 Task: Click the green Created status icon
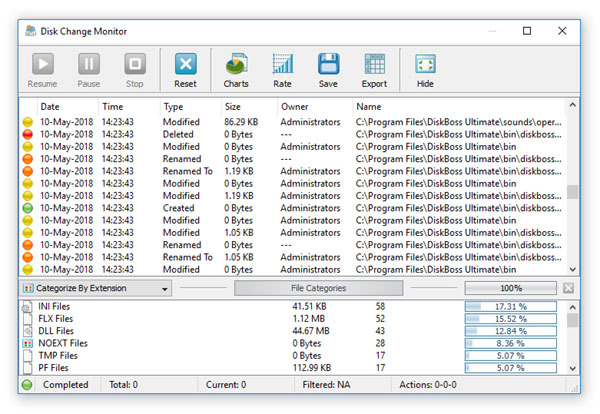tap(28, 208)
